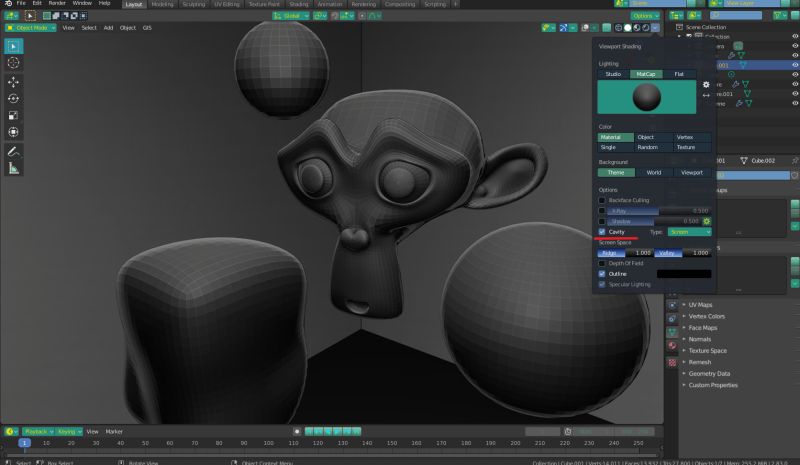Switch to solid viewport shading
Viewport: 800px width, 465px height.
[628, 28]
